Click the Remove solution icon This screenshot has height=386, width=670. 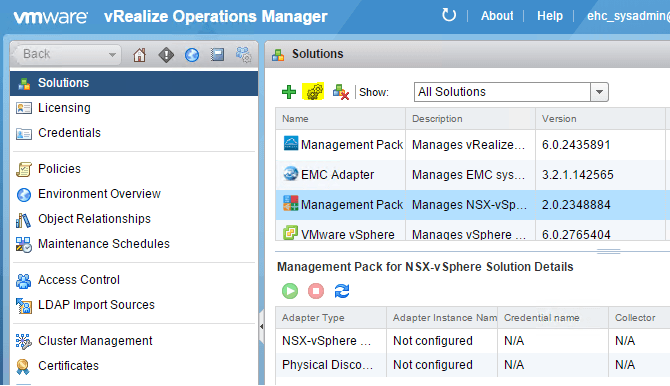pyautogui.click(x=341, y=92)
